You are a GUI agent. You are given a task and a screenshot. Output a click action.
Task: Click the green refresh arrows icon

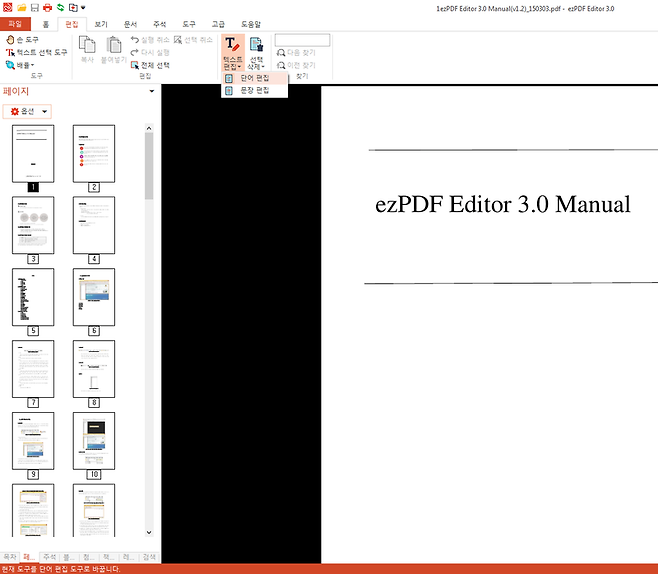tap(60, 8)
